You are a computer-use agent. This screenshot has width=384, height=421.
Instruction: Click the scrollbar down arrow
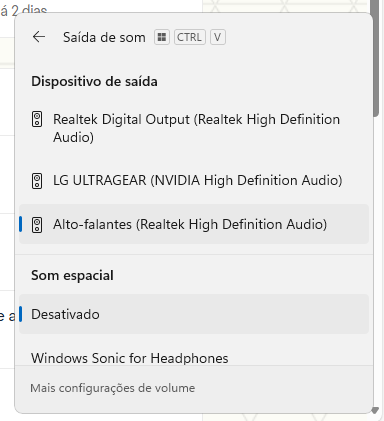pos(375,410)
